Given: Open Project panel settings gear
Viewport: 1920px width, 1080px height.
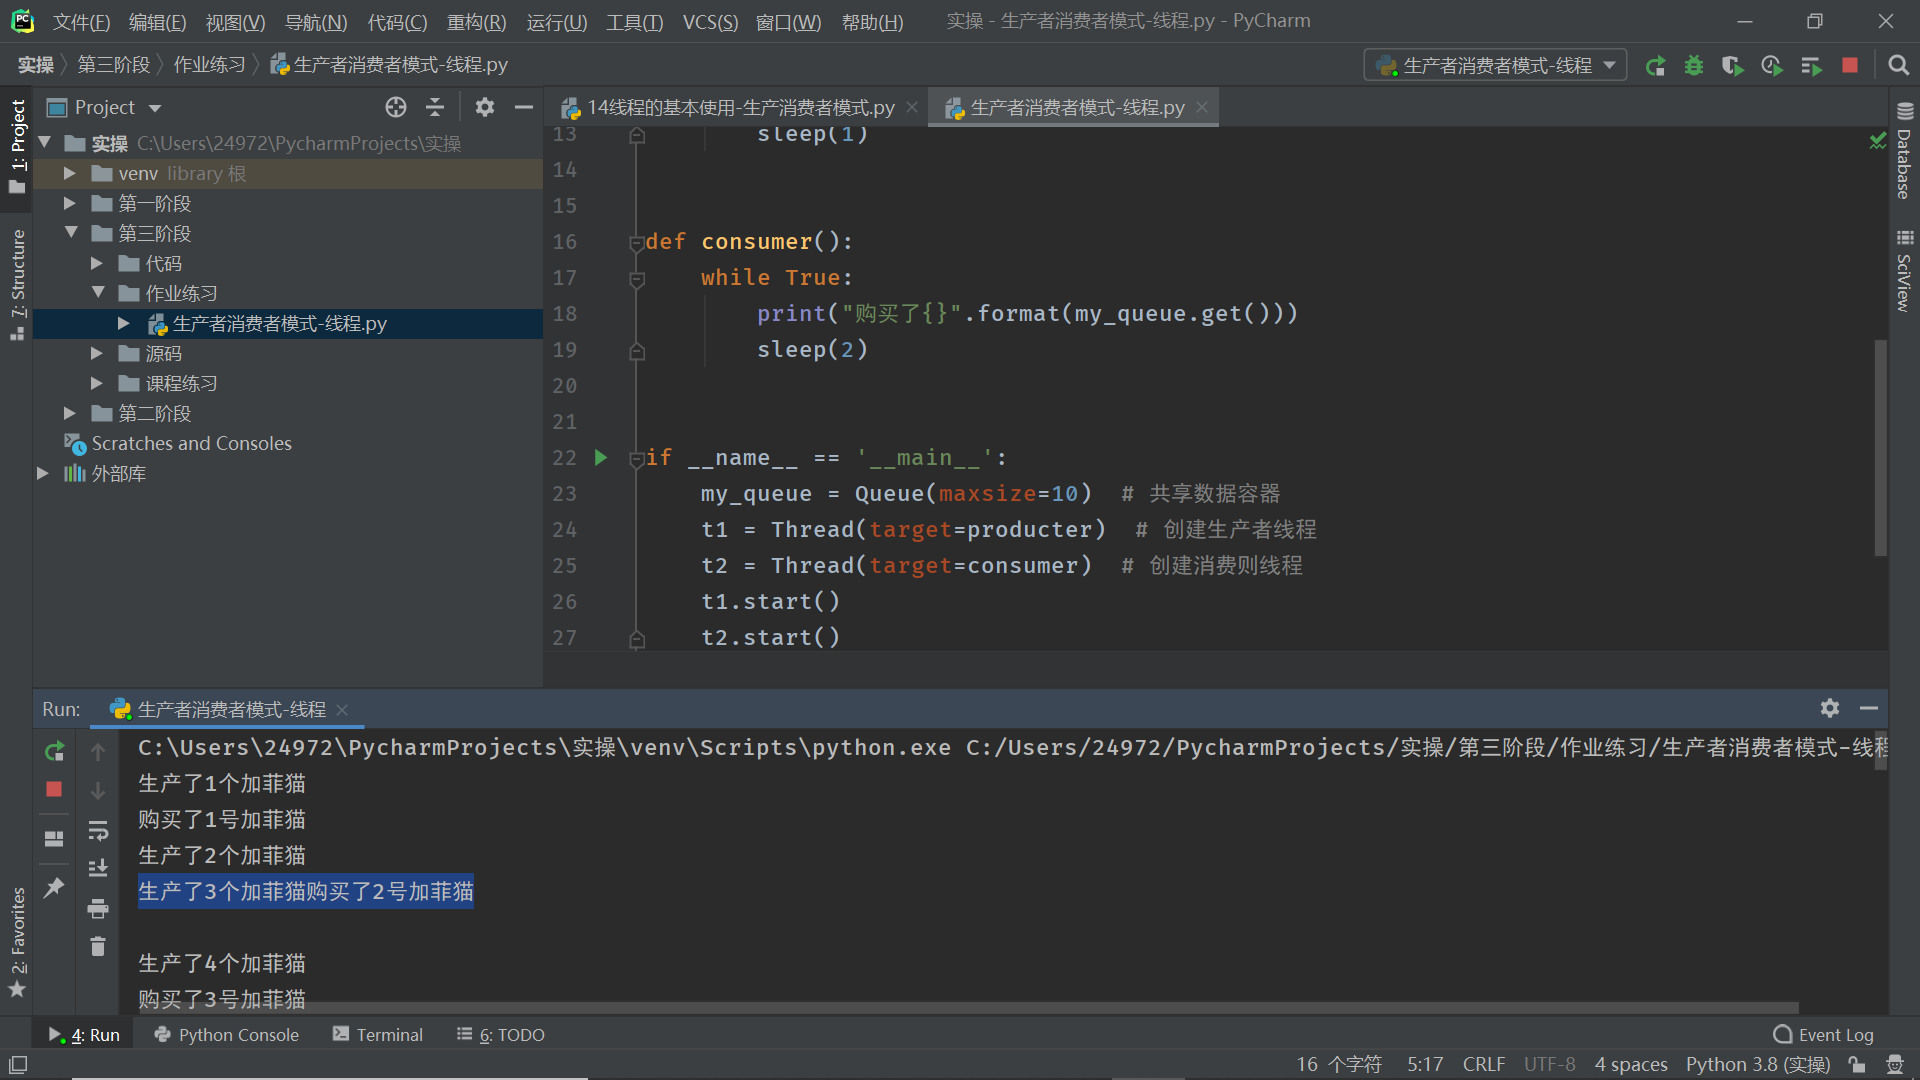Looking at the screenshot, I should (485, 107).
